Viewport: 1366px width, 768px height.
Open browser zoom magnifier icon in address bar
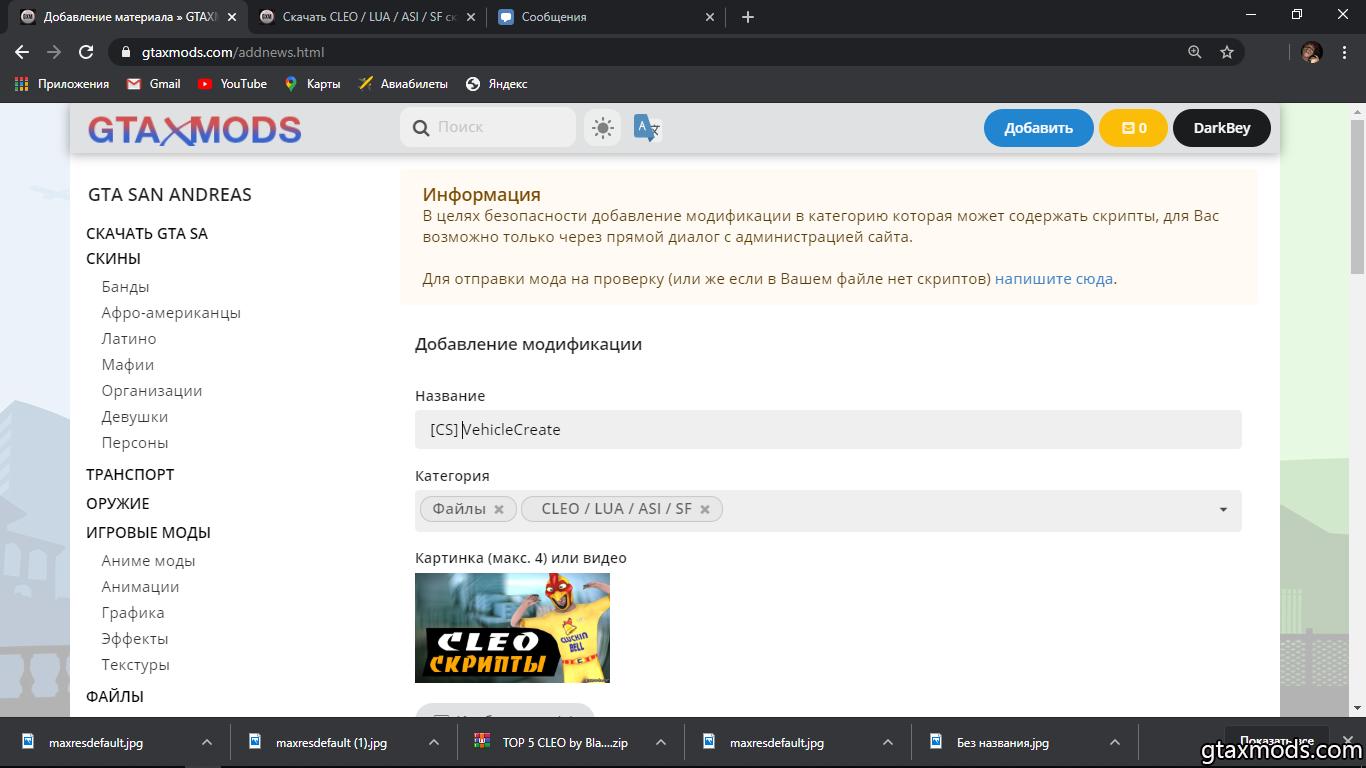(x=1194, y=52)
